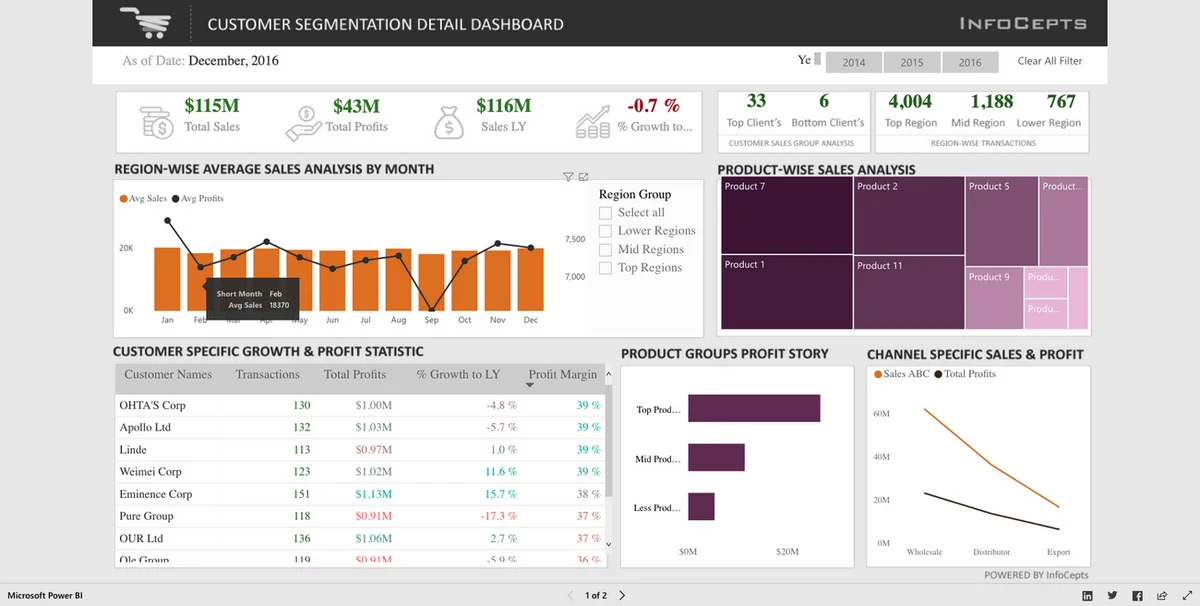Click previous page chevron near page counter
The height and width of the screenshot is (606, 1200).
tap(569, 594)
